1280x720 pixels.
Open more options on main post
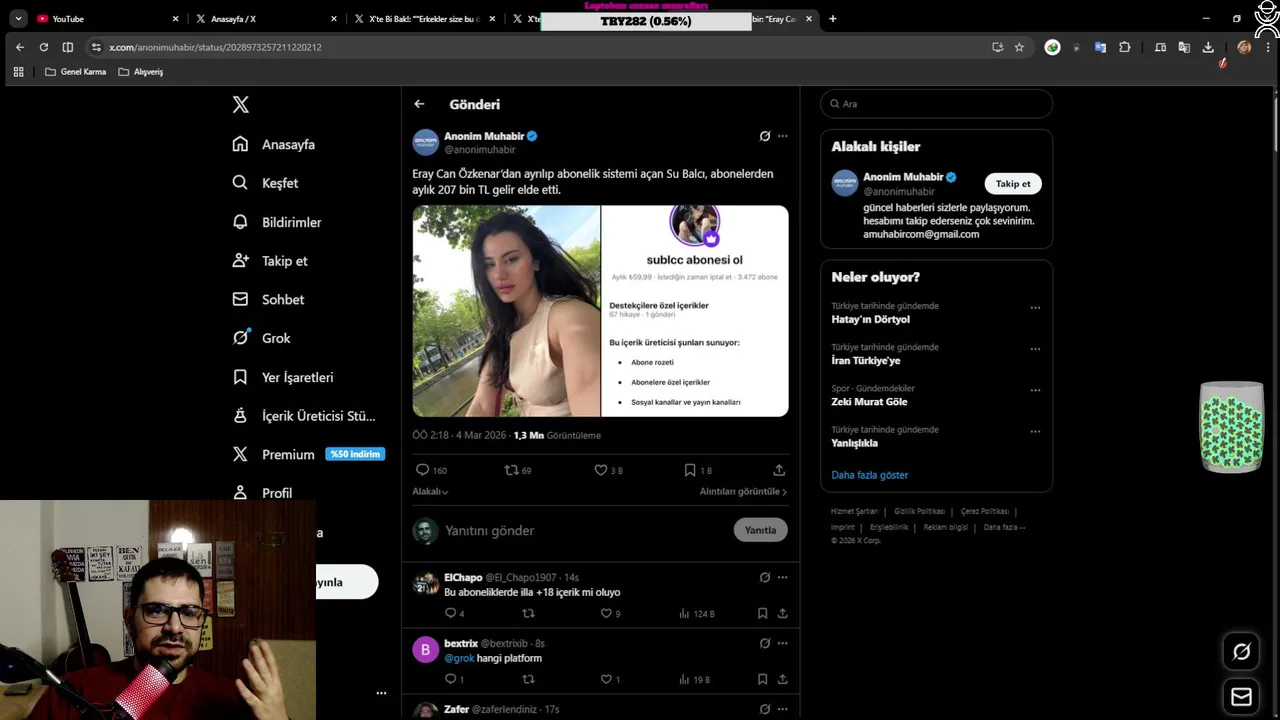pyautogui.click(x=782, y=136)
